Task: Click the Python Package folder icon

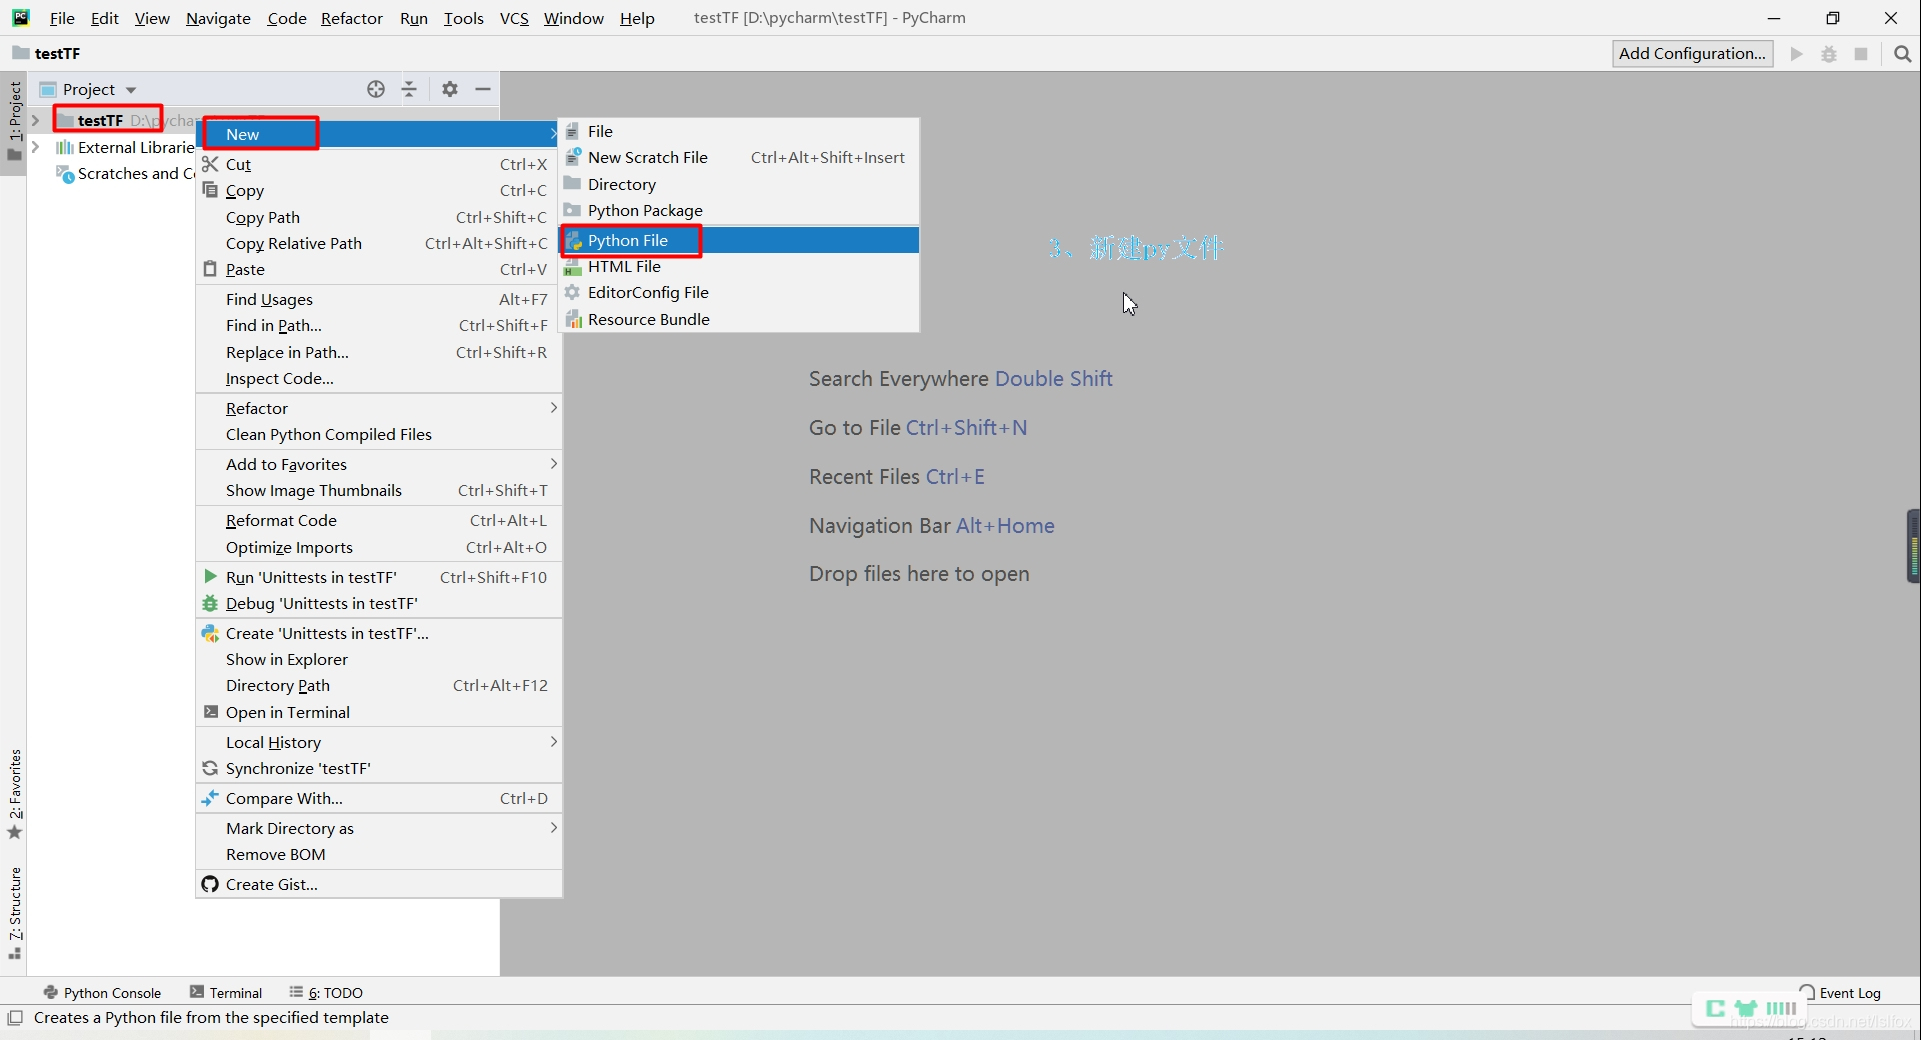Action: pyautogui.click(x=573, y=210)
